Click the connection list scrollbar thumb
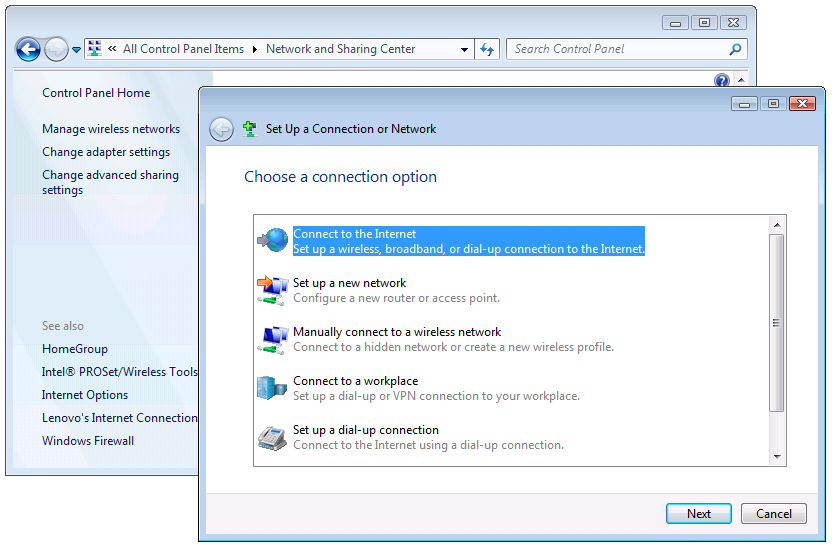The image size is (832, 549). (777, 323)
